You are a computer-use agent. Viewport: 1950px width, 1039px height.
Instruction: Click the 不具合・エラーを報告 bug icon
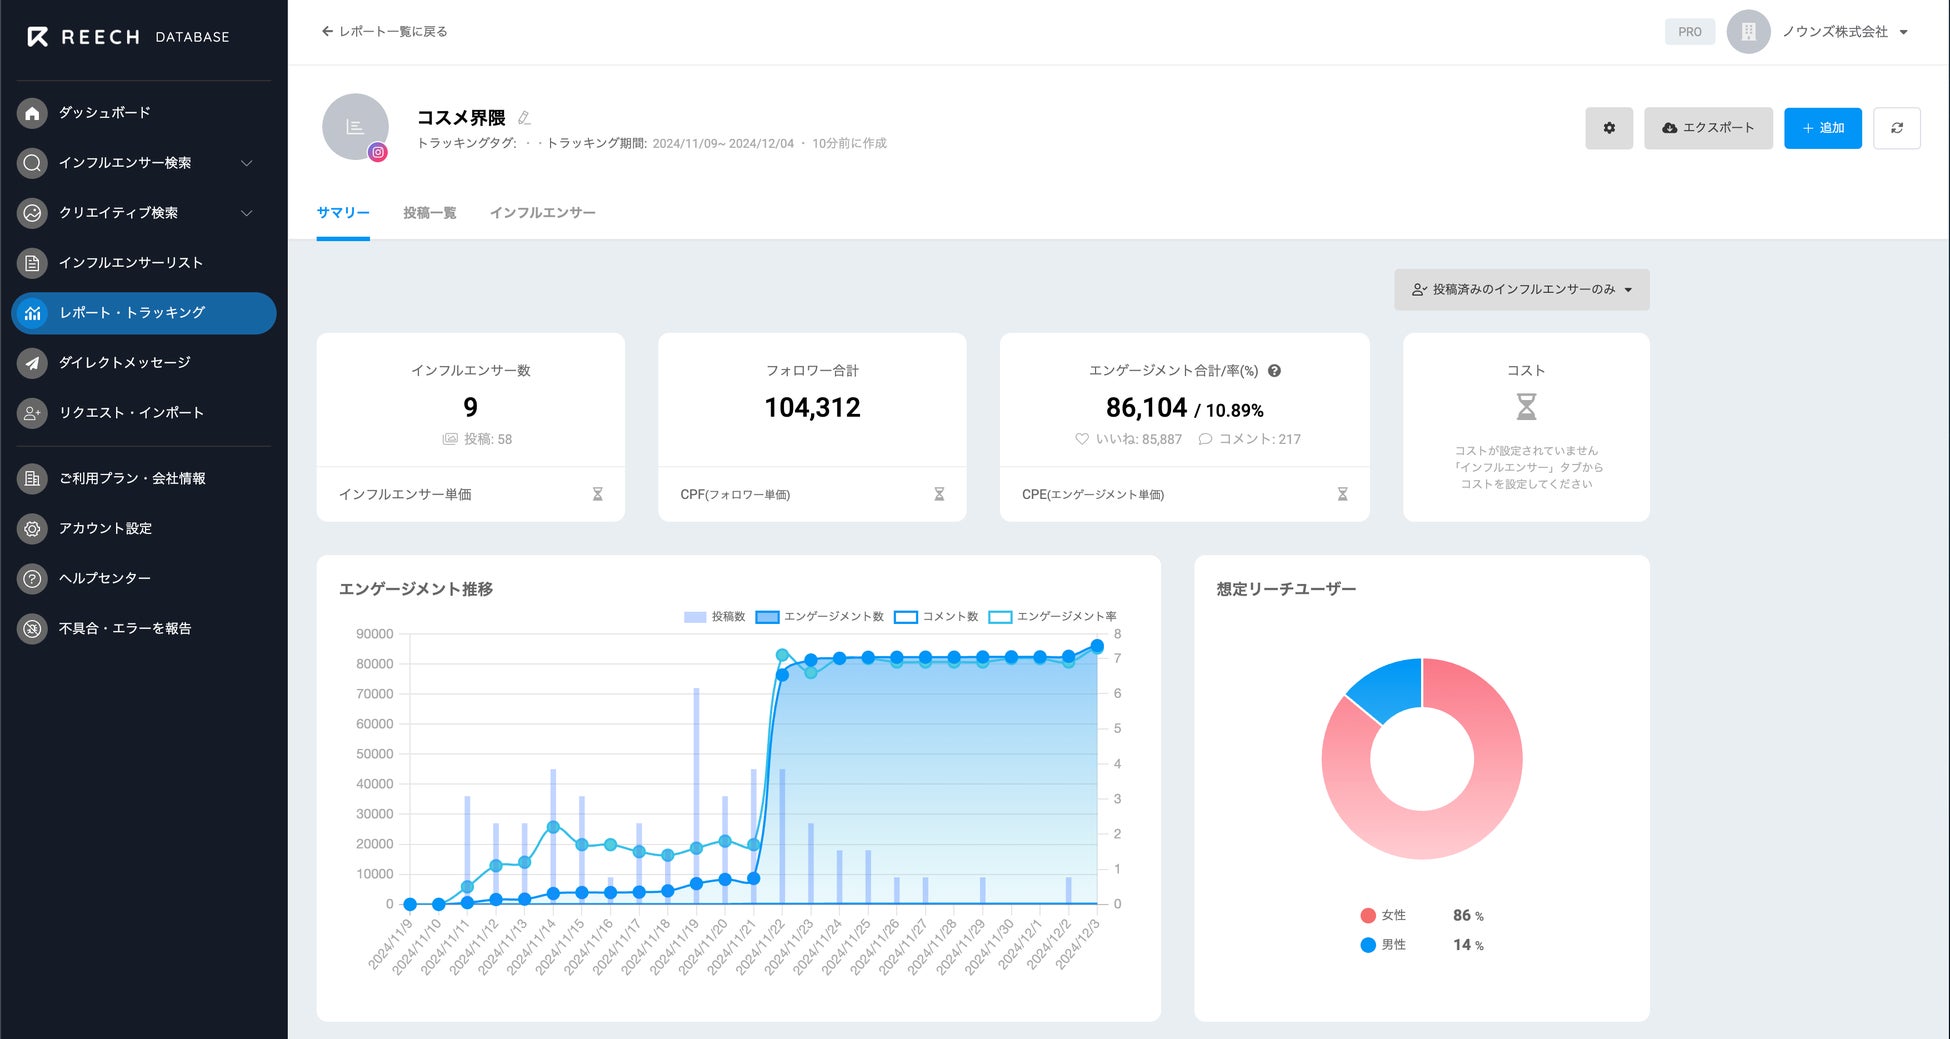pyautogui.click(x=33, y=628)
